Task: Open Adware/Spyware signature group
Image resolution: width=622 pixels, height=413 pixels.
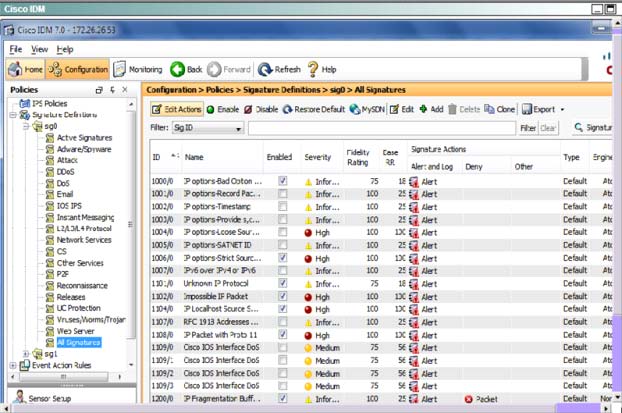Action: (x=84, y=149)
